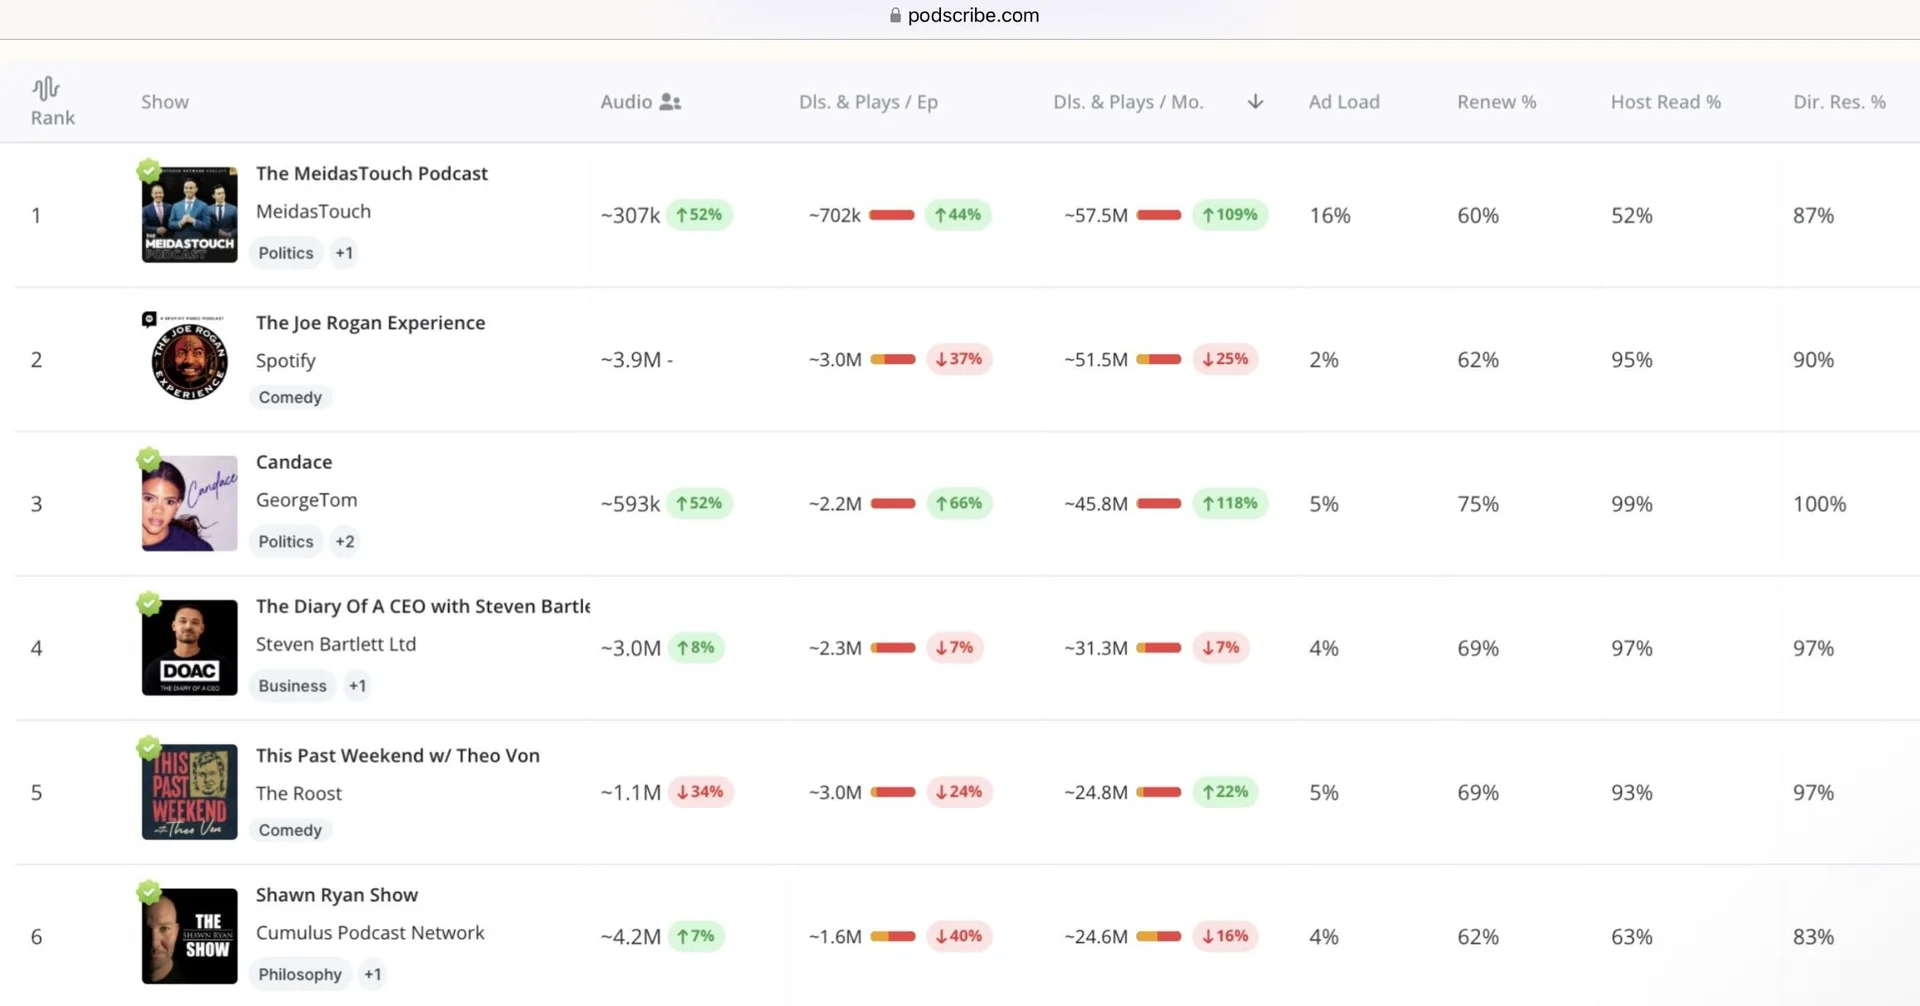Click the sort descending arrow icon
Viewport: 1920px width, 1006px height.
(x=1256, y=102)
